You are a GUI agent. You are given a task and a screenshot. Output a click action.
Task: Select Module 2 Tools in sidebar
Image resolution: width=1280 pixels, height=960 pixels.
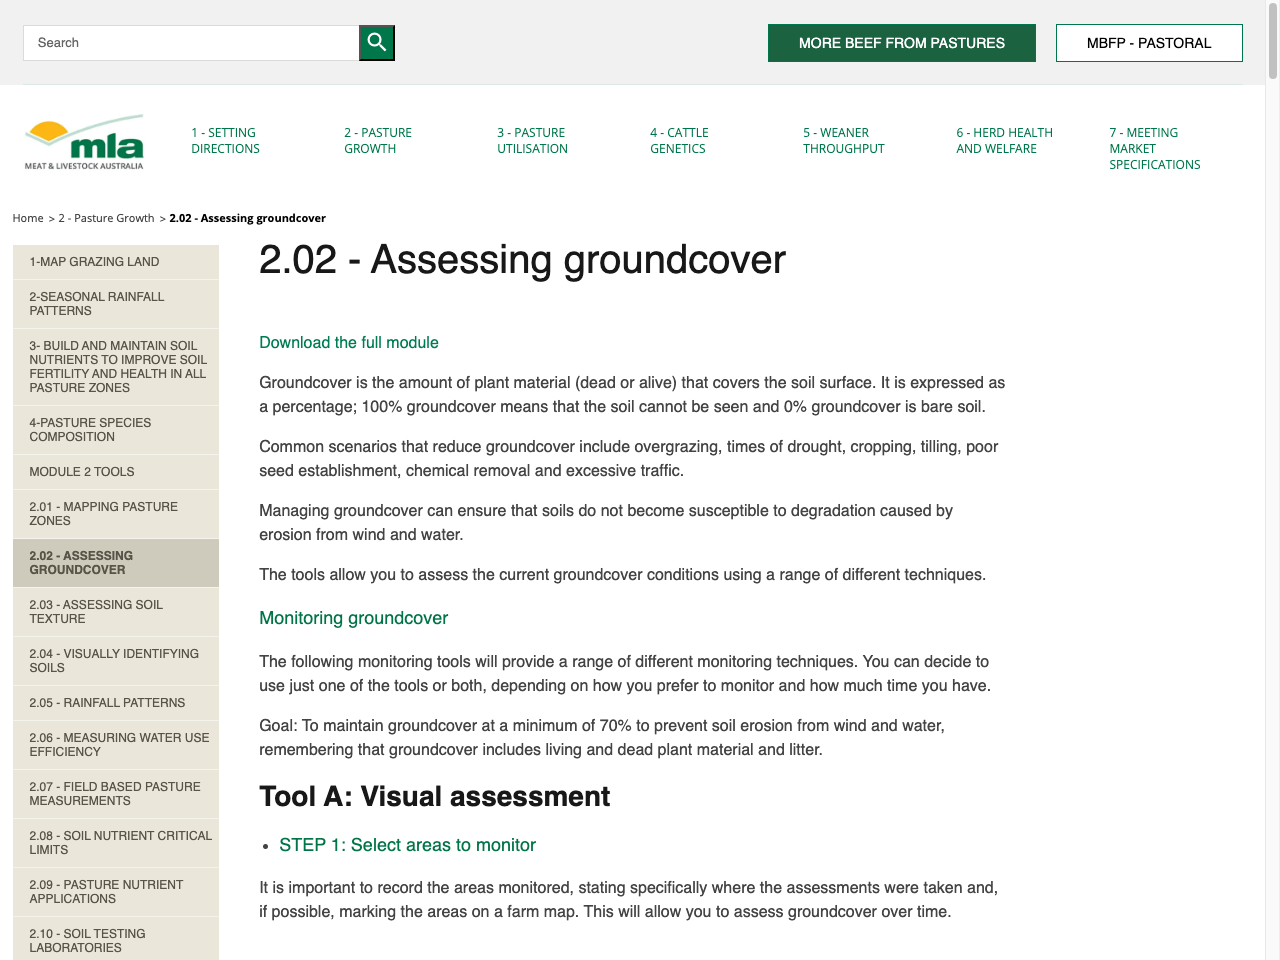[x=81, y=471]
